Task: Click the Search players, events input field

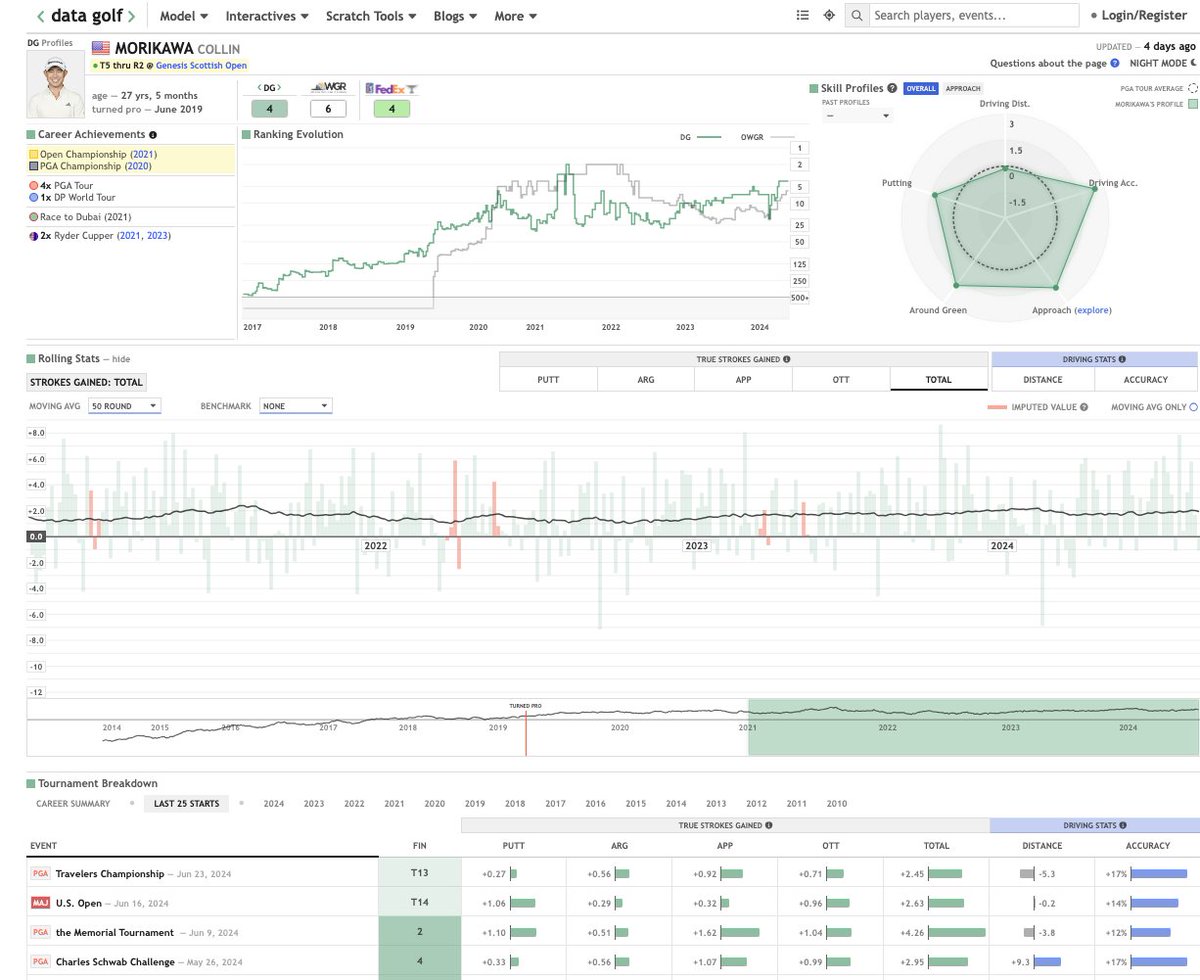Action: coord(974,16)
